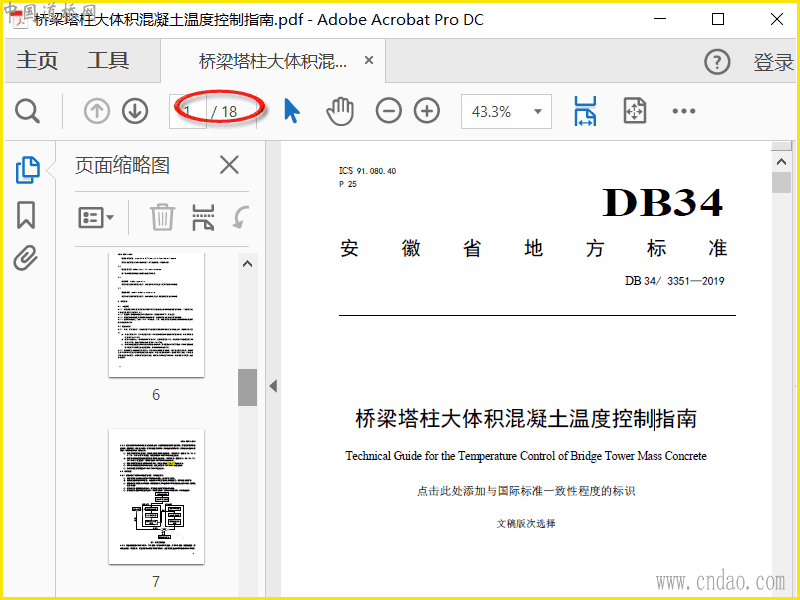Maximize the Acrobat window
The width and height of the screenshot is (800, 600).
coord(718,19)
